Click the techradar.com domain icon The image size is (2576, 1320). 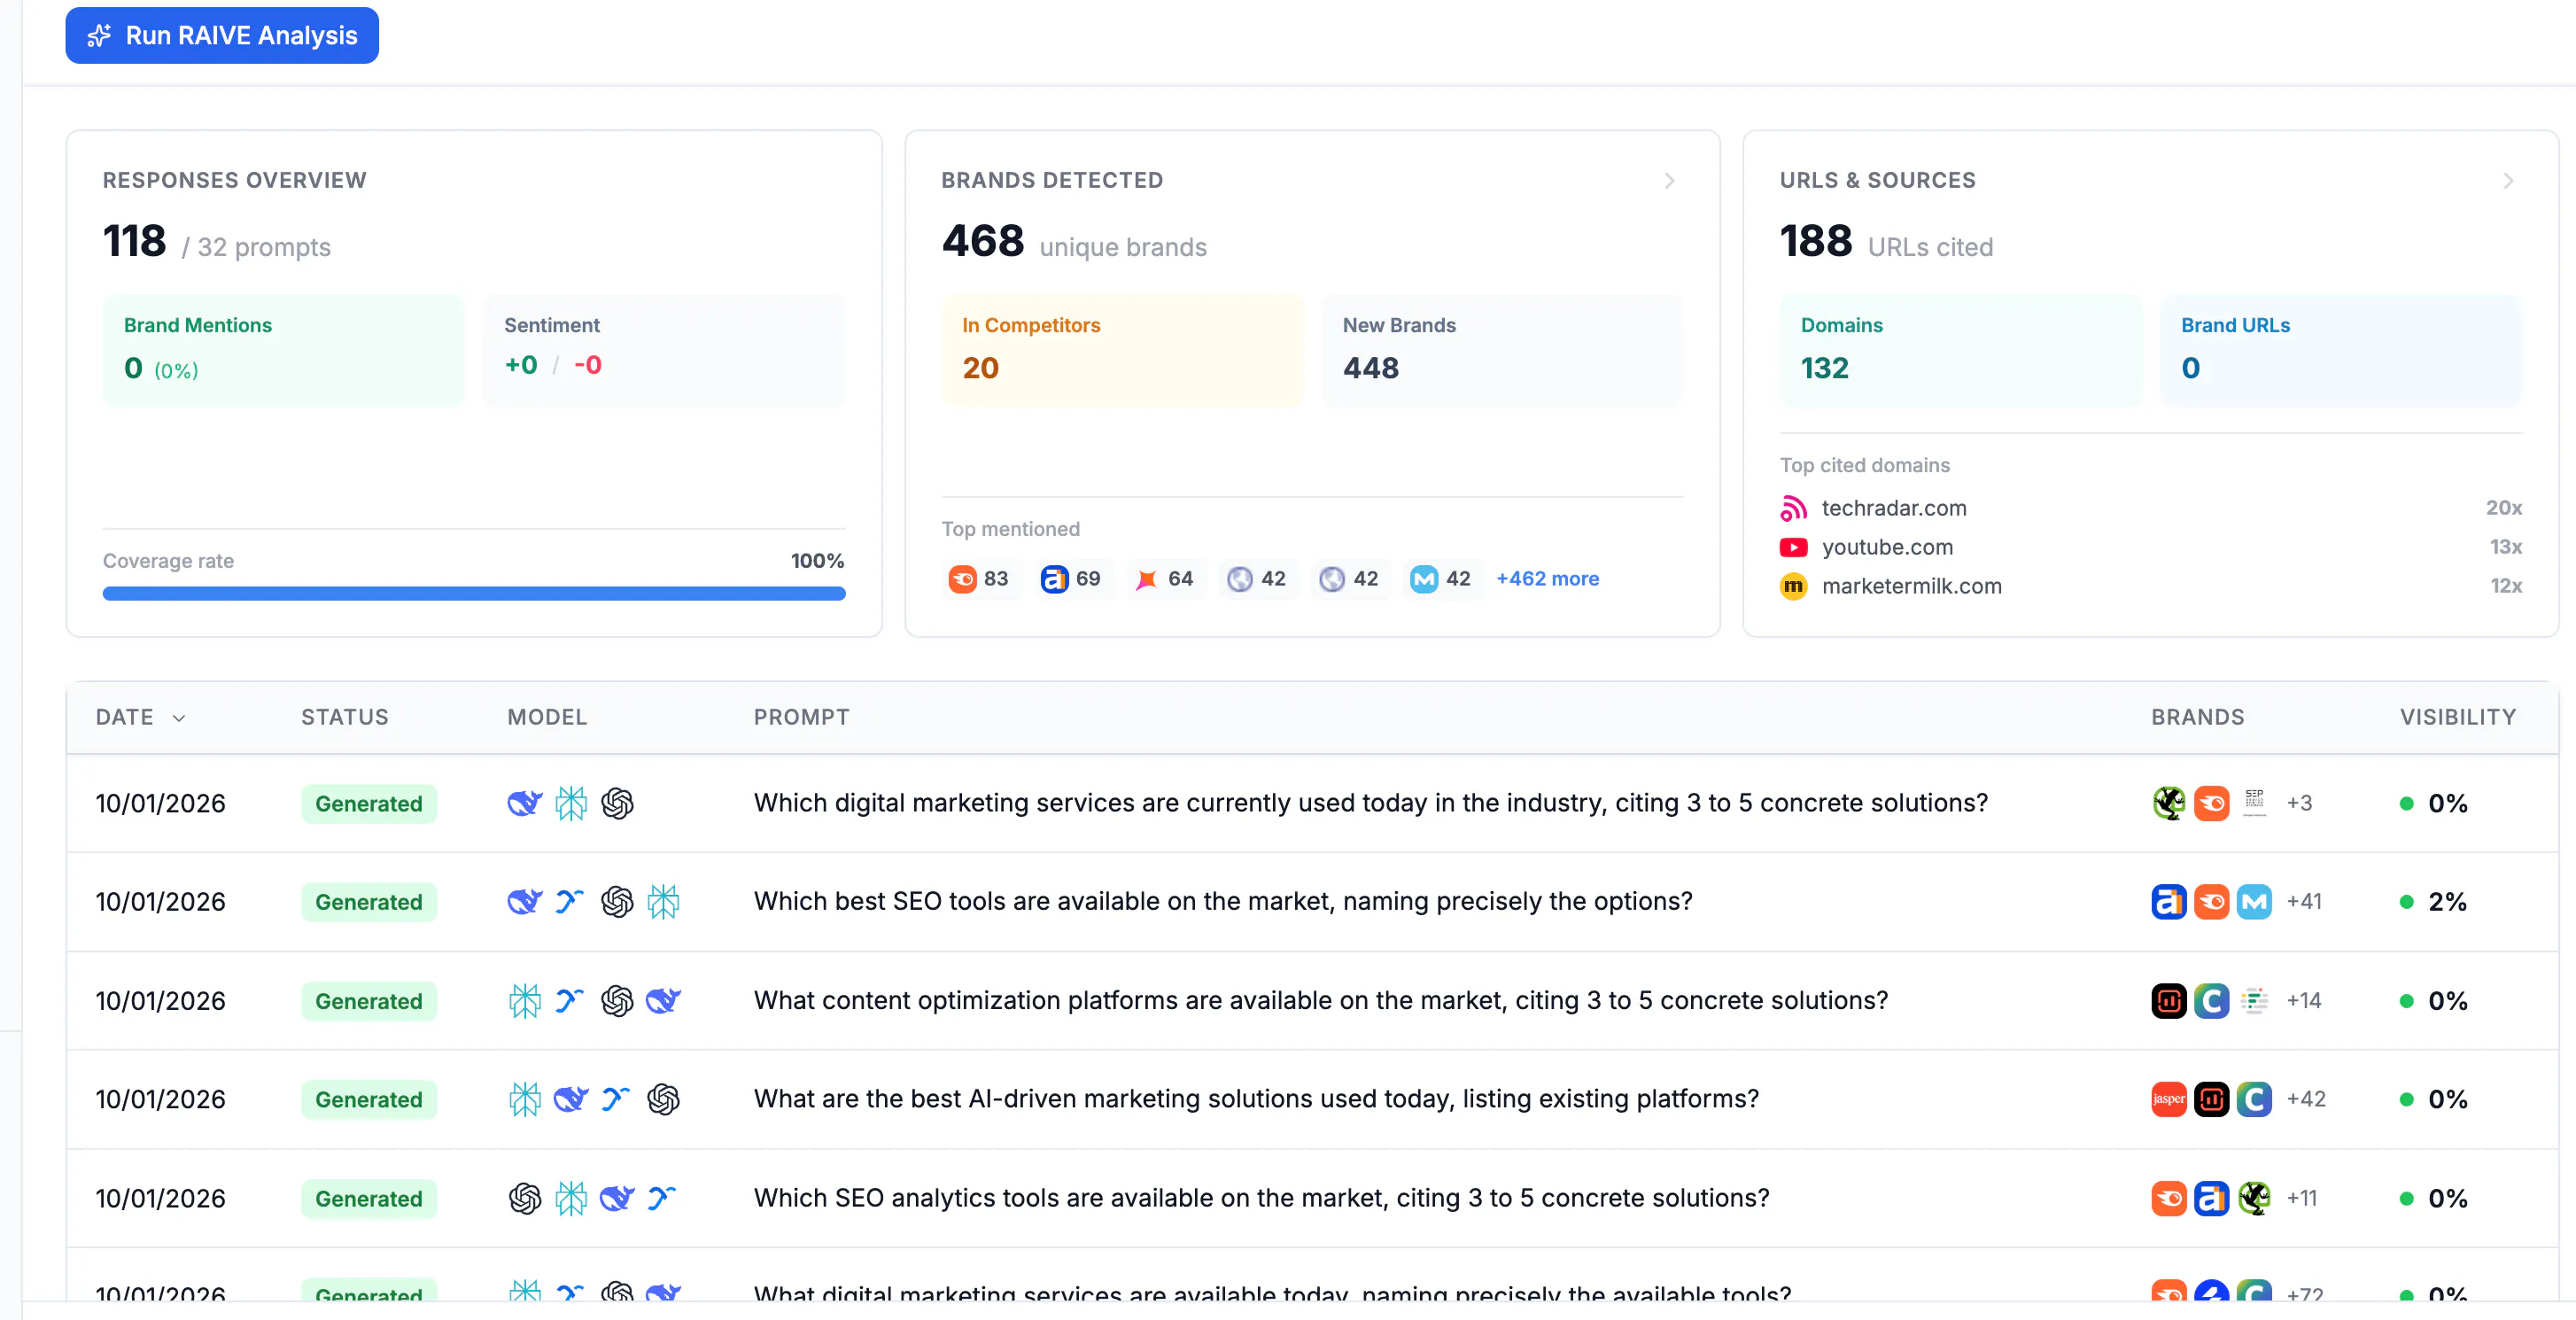pyautogui.click(x=1793, y=508)
